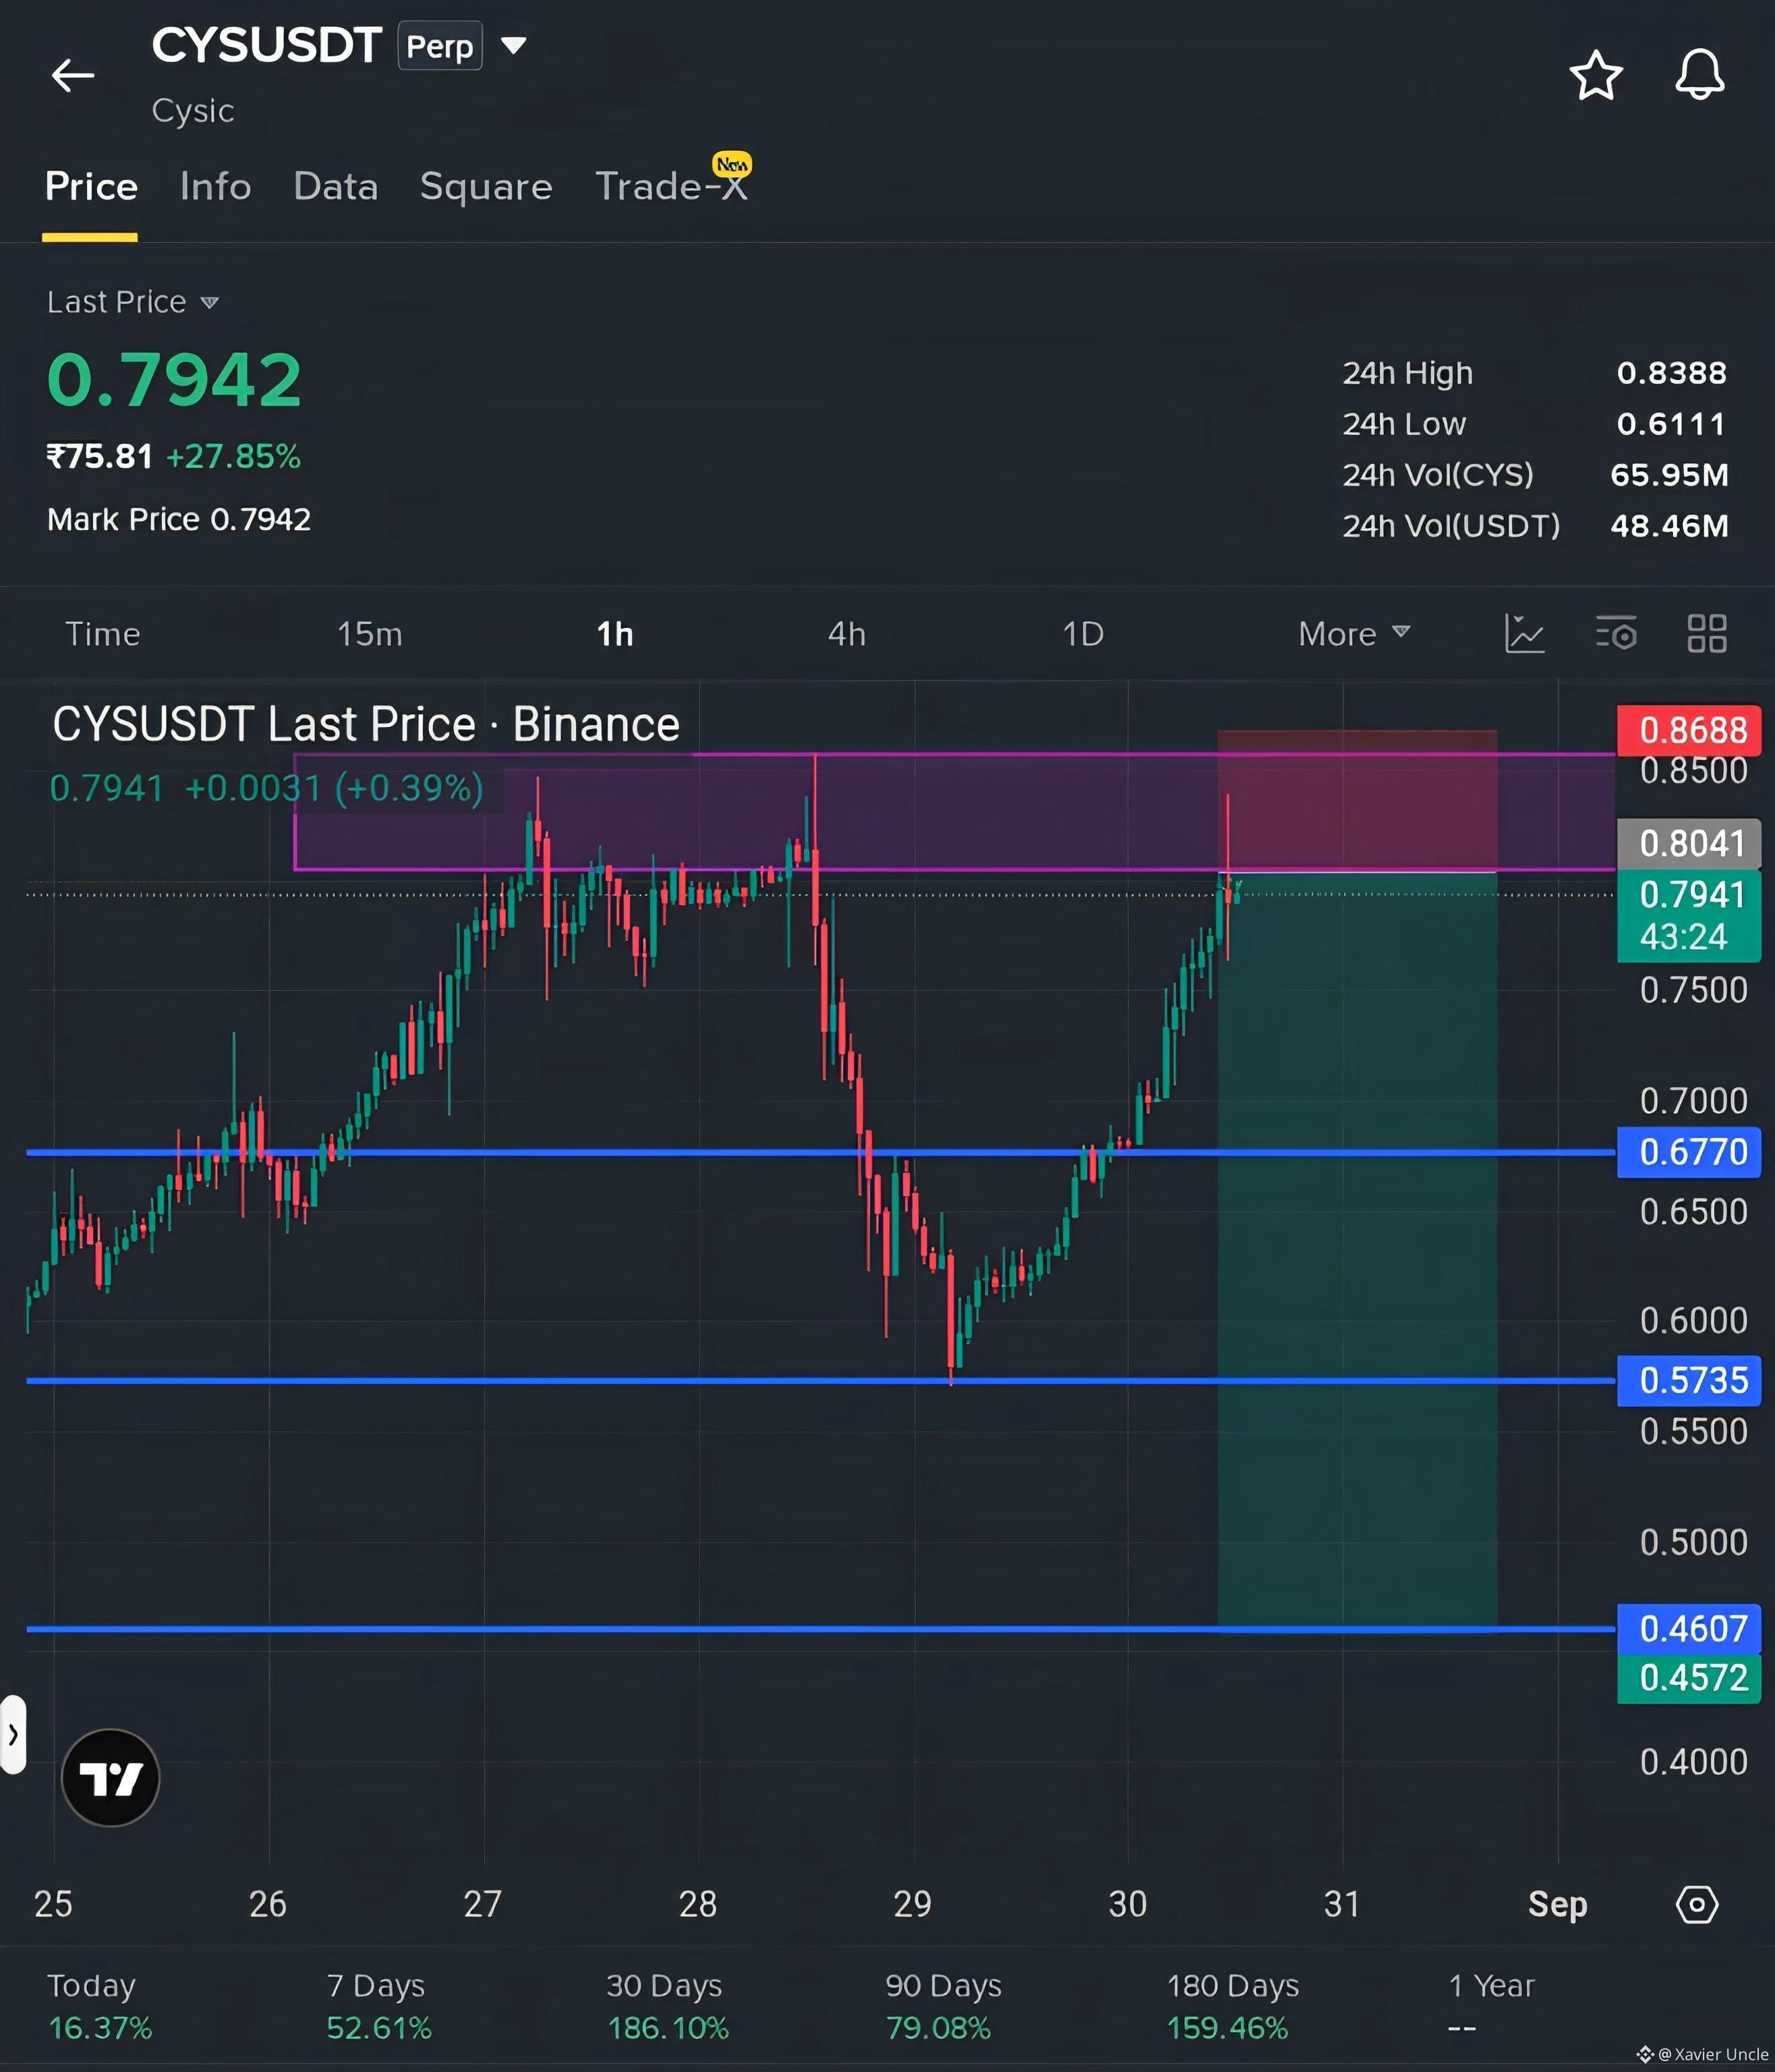This screenshot has width=1775, height=2072.
Task: Click the 29 date label on time axis
Action: click(912, 1904)
